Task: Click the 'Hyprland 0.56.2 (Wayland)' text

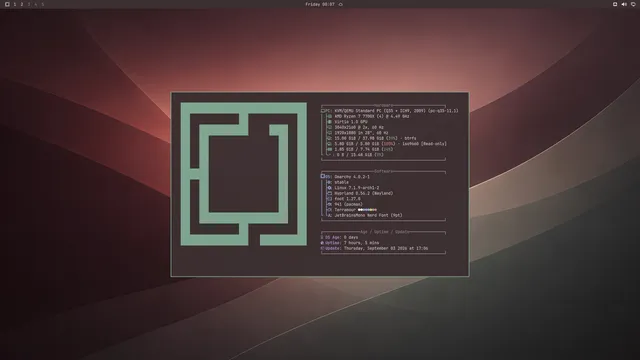Action: point(363,193)
